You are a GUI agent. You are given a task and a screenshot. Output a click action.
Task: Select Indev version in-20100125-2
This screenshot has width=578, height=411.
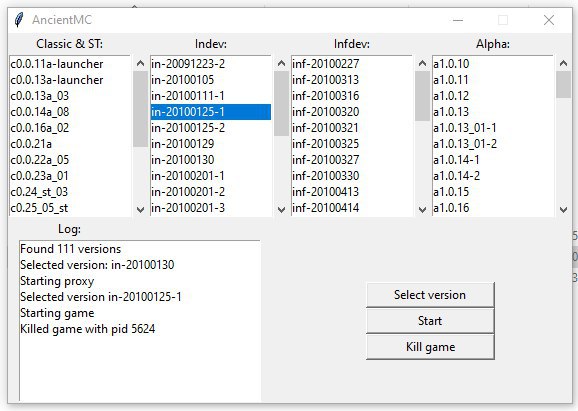click(x=211, y=128)
